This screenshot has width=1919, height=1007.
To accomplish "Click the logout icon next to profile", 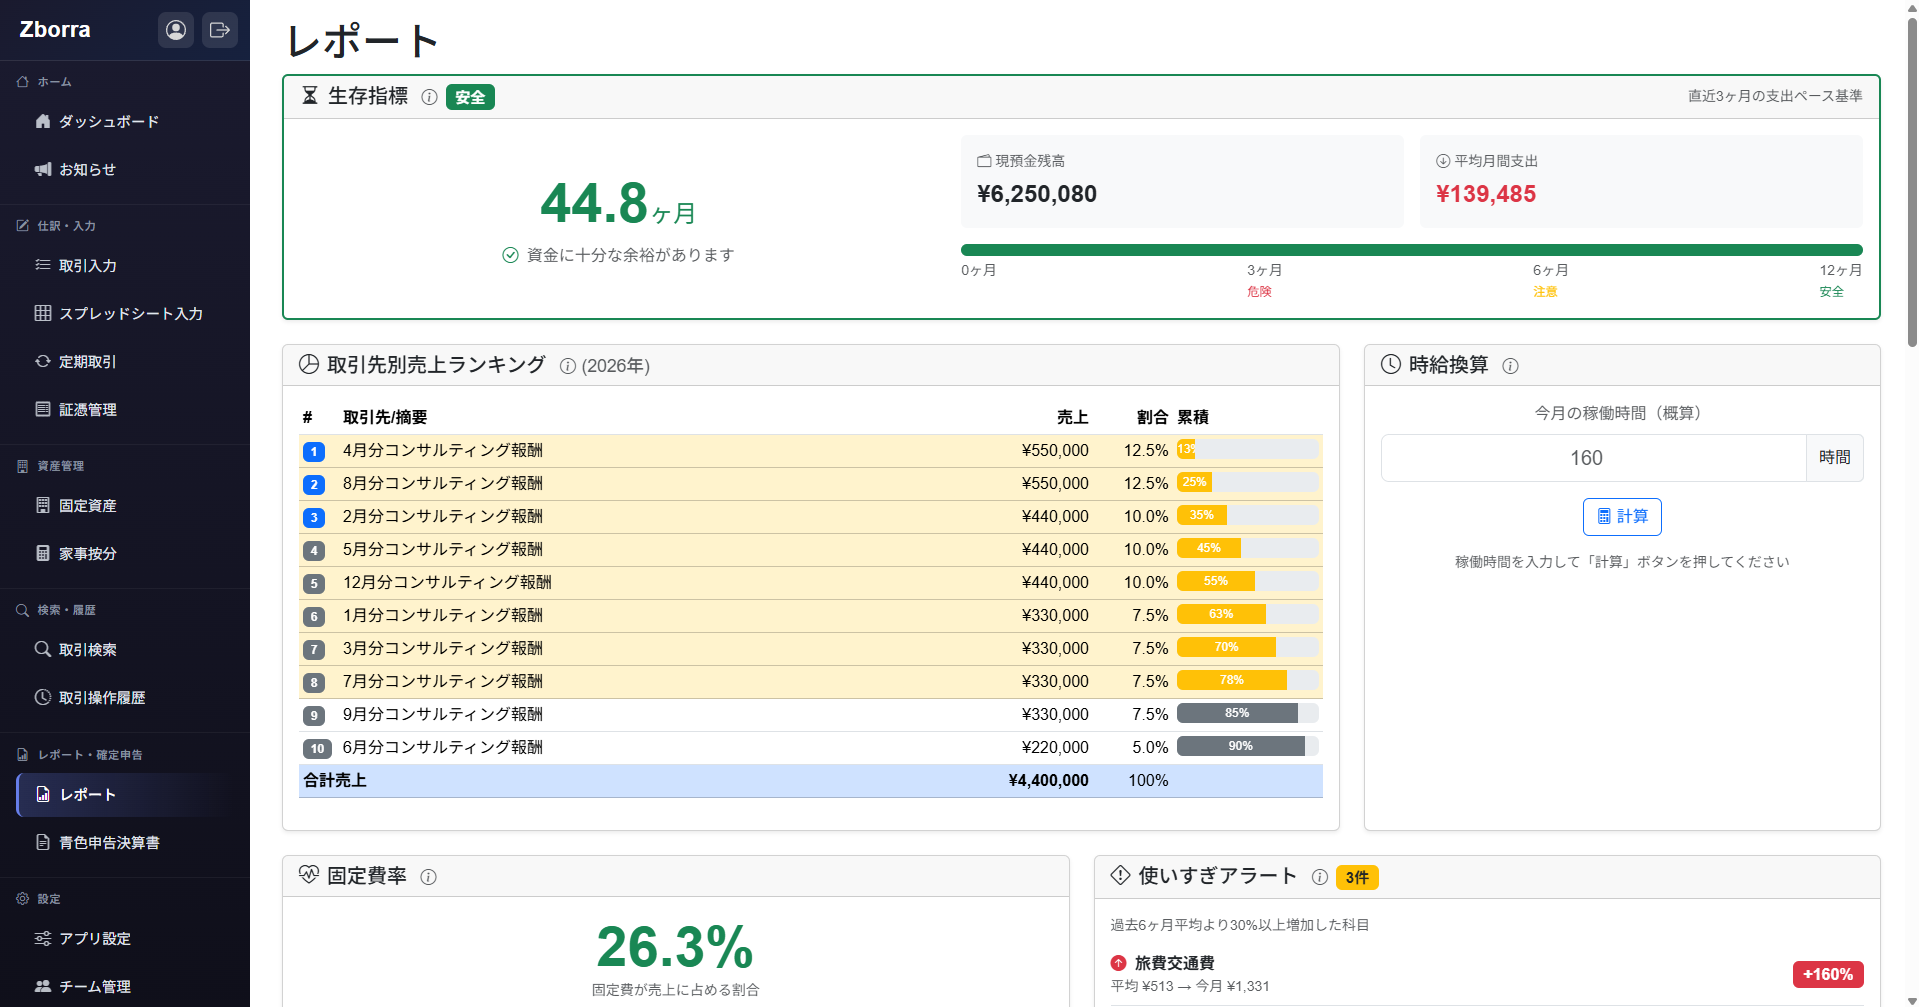I will pyautogui.click(x=220, y=30).
